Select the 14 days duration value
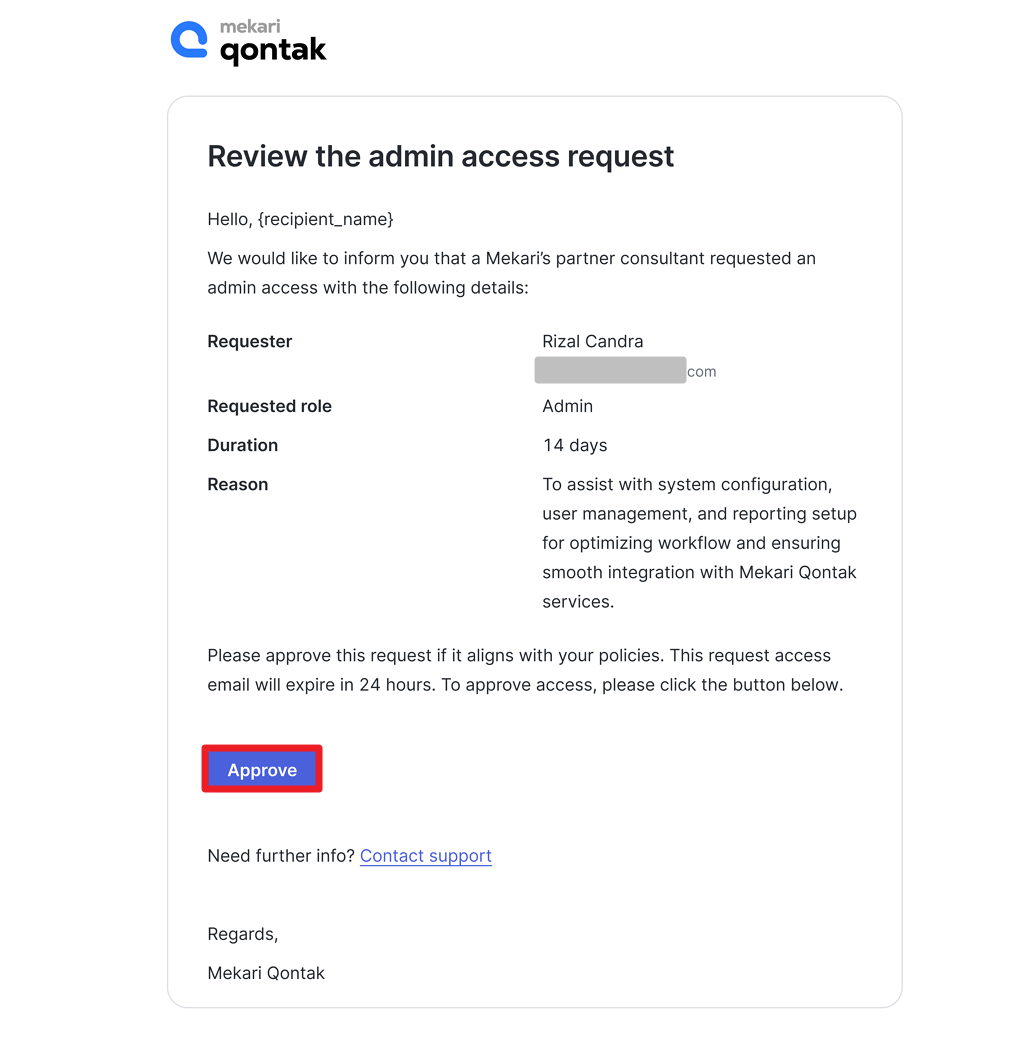 (574, 446)
